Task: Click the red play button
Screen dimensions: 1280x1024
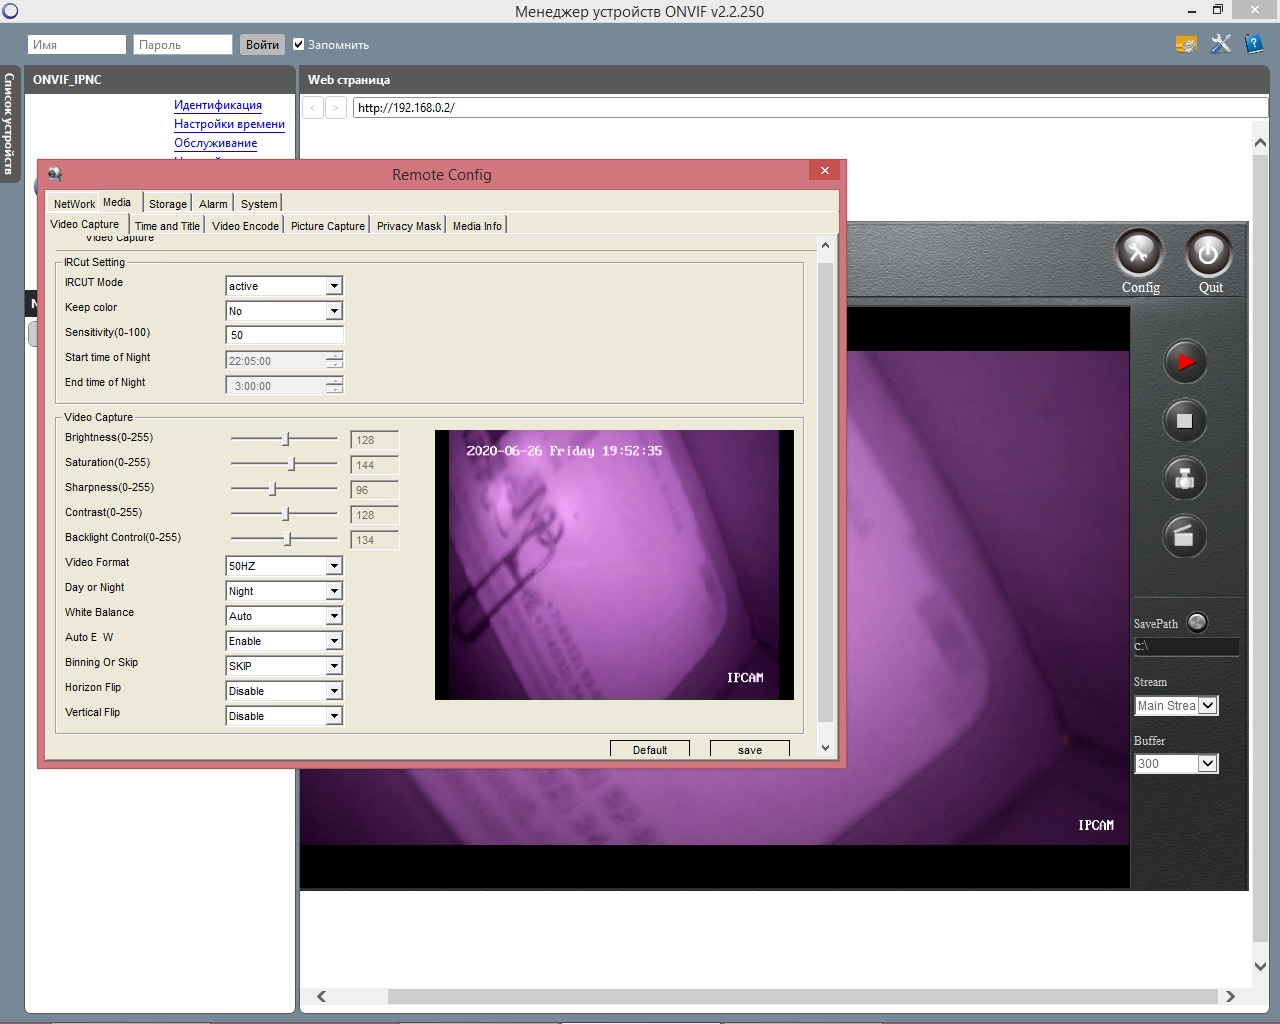Action: pos(1185,362)
